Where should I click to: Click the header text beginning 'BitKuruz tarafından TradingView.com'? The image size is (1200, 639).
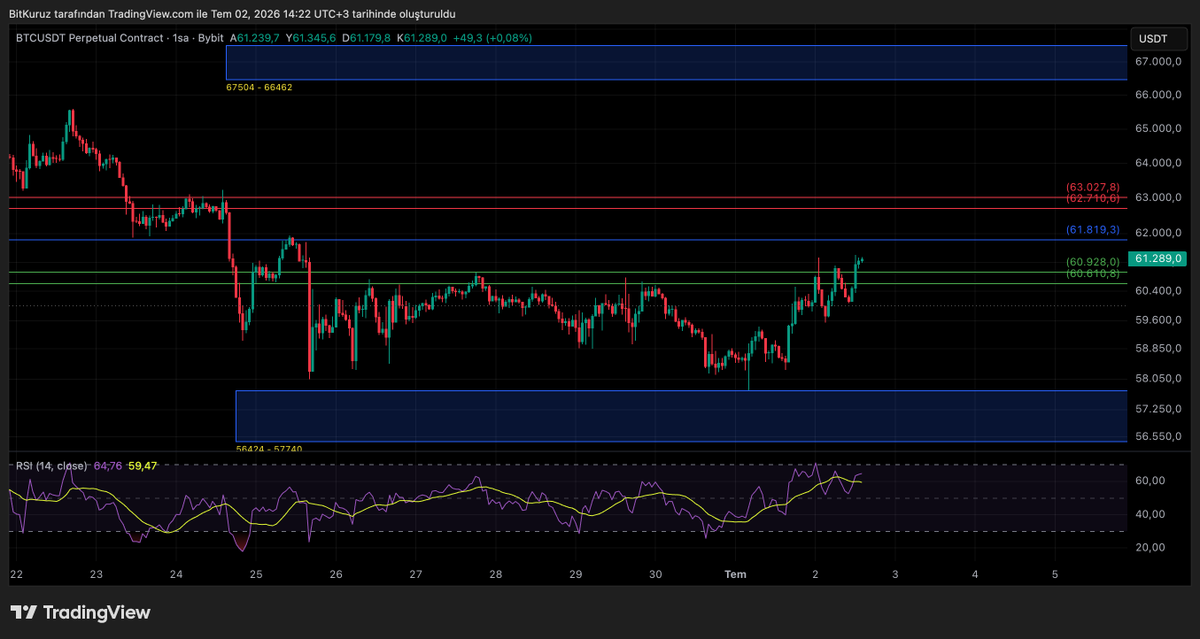point(232,14)
